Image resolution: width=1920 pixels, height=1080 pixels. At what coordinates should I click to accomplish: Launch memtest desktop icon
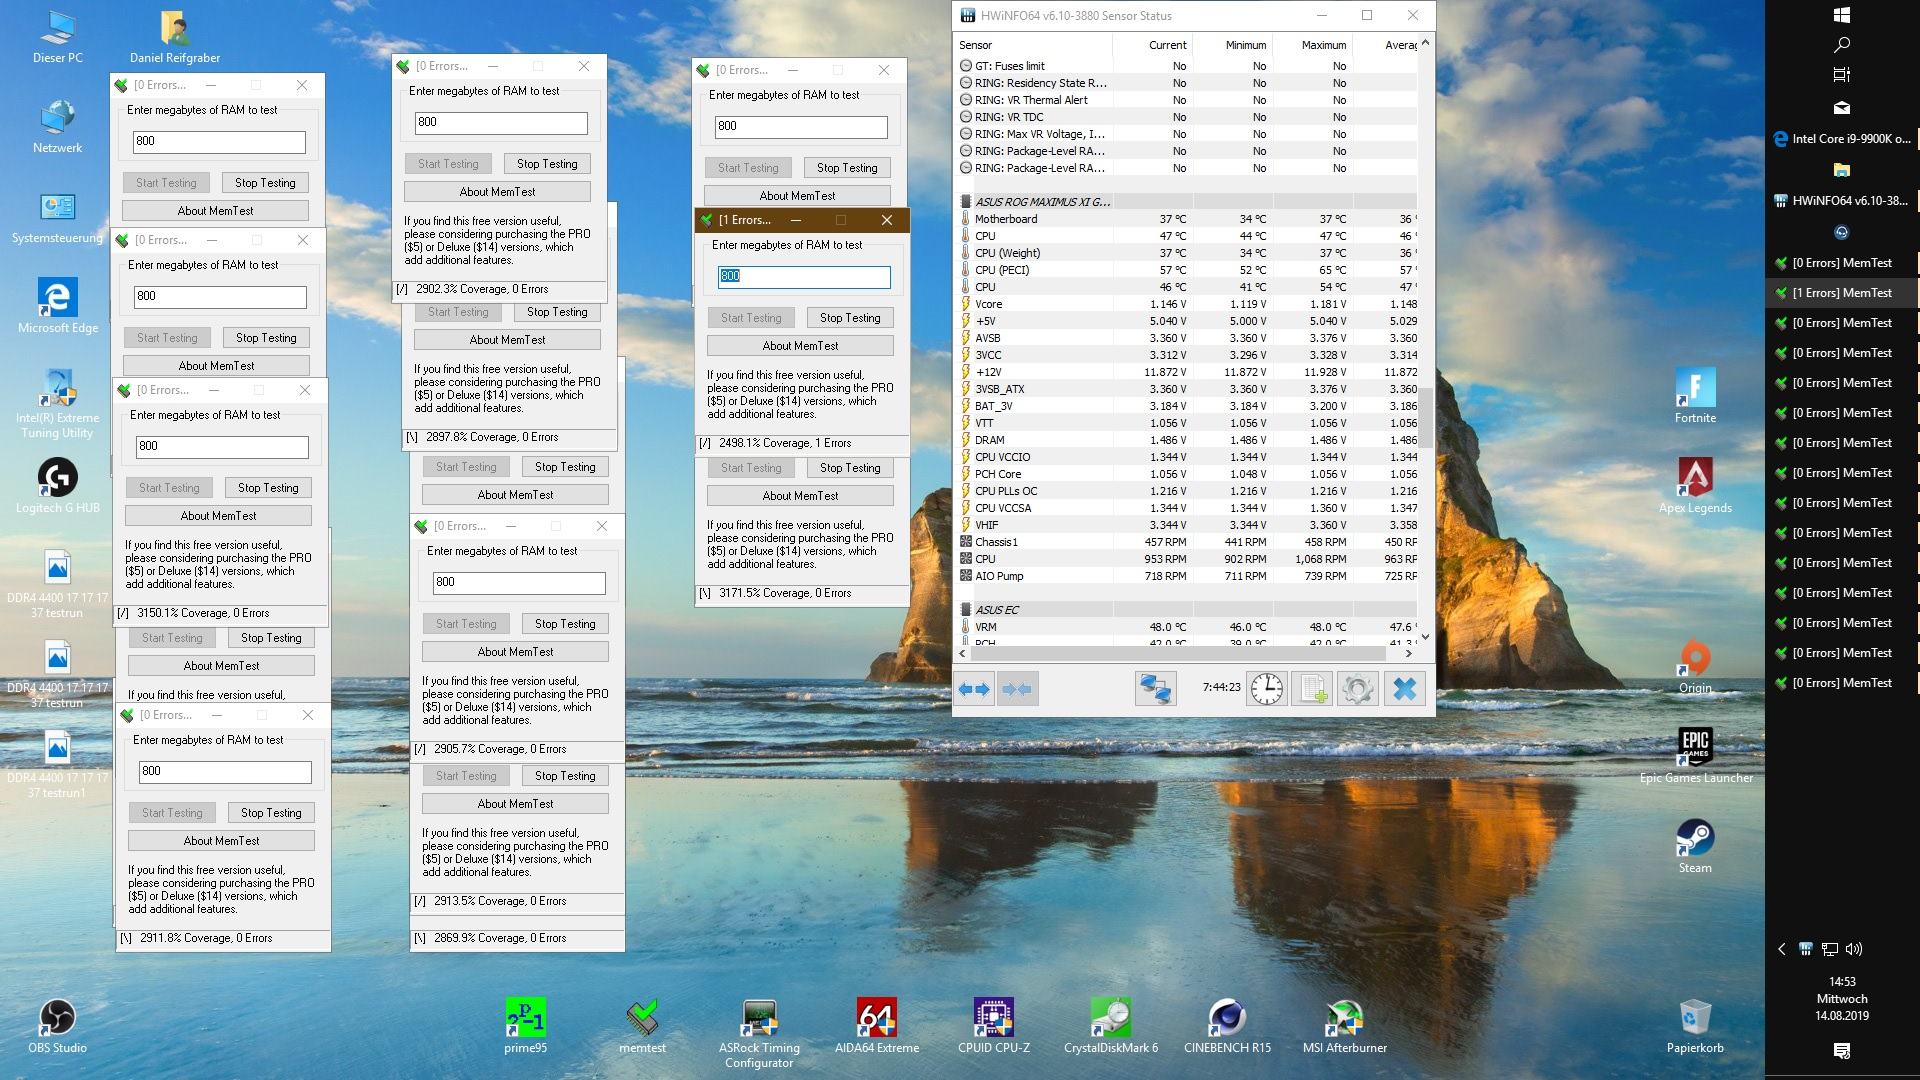click(x=642, y=1027)
